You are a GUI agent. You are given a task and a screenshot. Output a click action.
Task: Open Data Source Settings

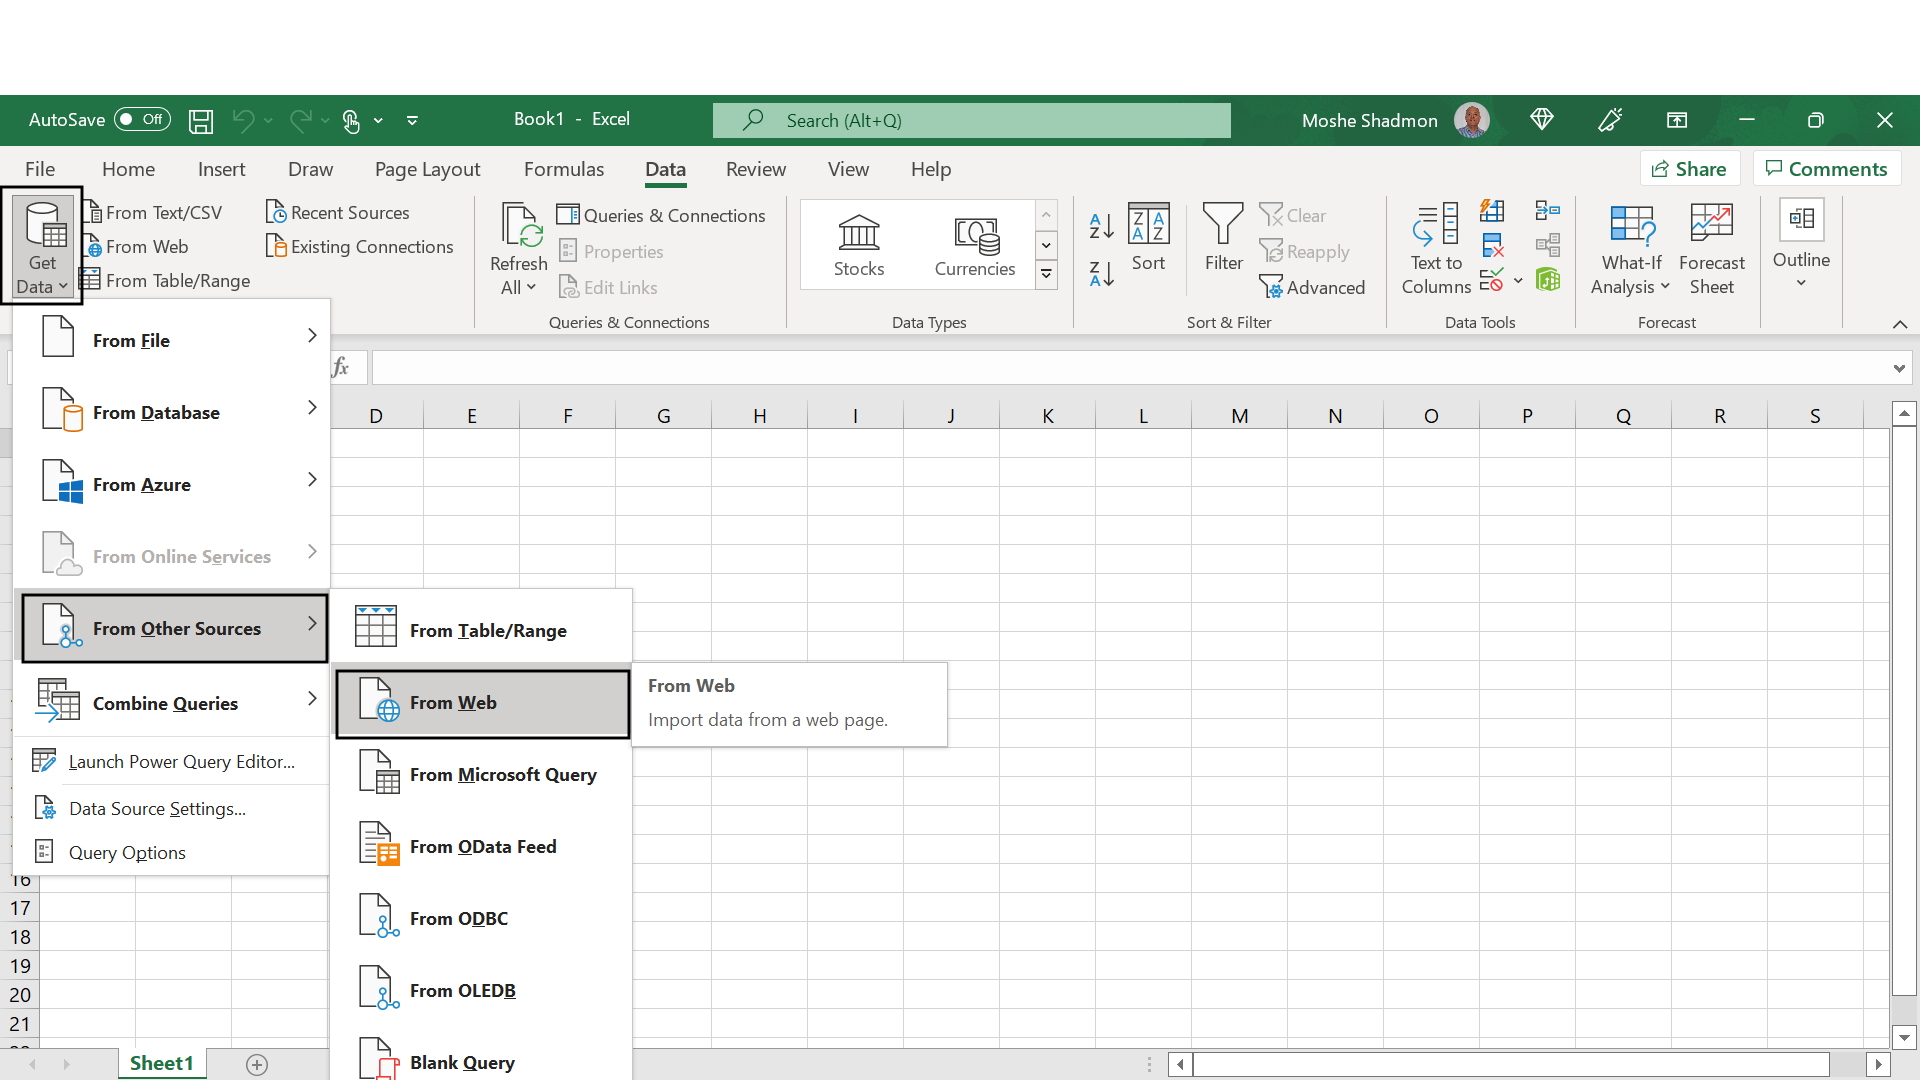tap(174, 808)
